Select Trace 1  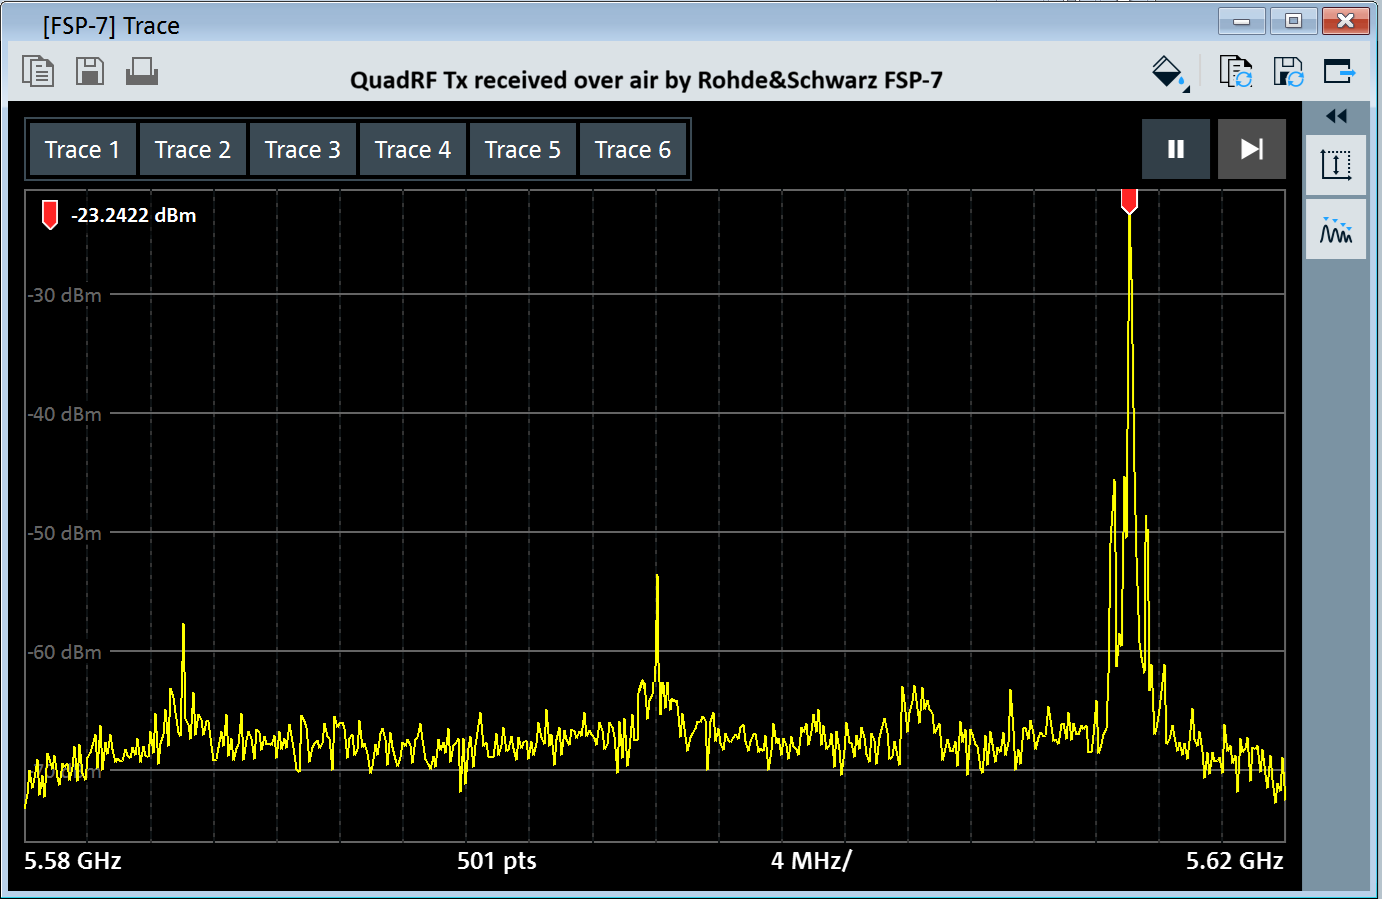tap(83, 149)
